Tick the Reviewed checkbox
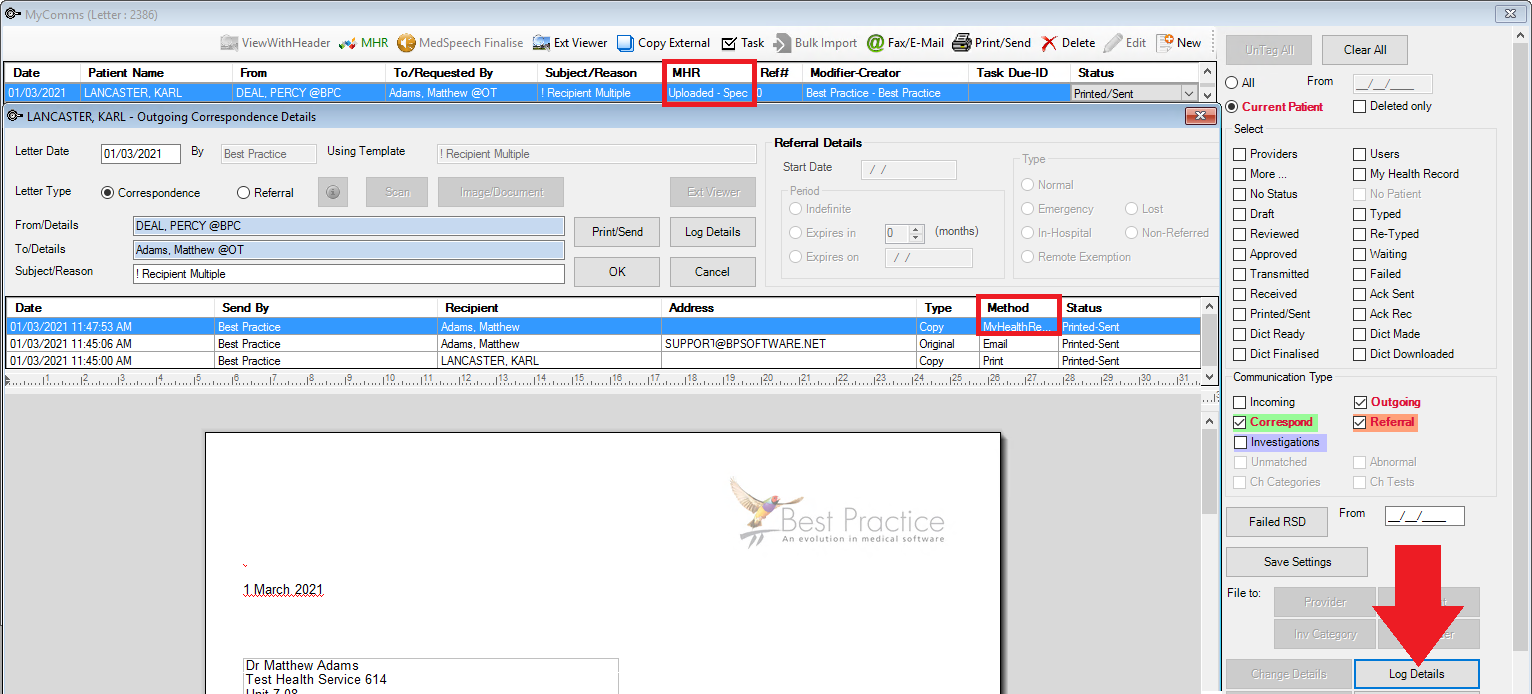Viewport: 1532px width, 694px height. [1240, 234]
